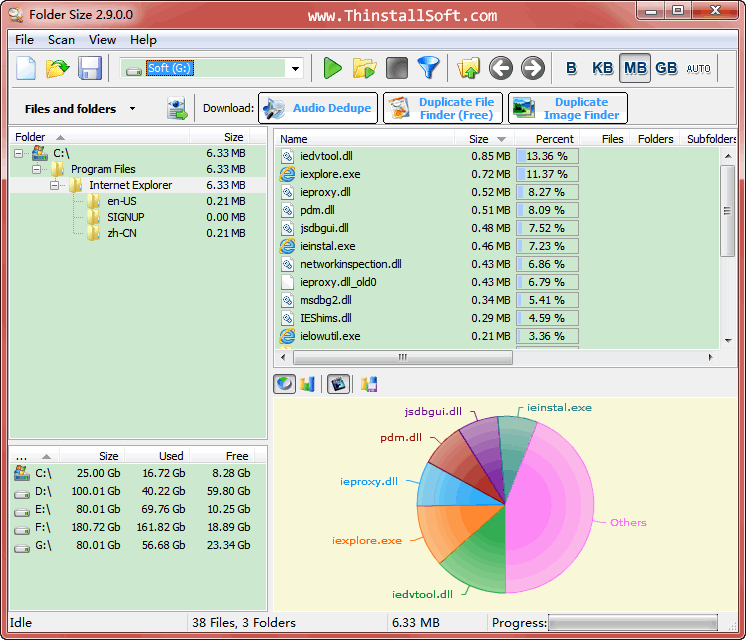Click the scan folder icon with green arrow

click(x=364, y=68)
